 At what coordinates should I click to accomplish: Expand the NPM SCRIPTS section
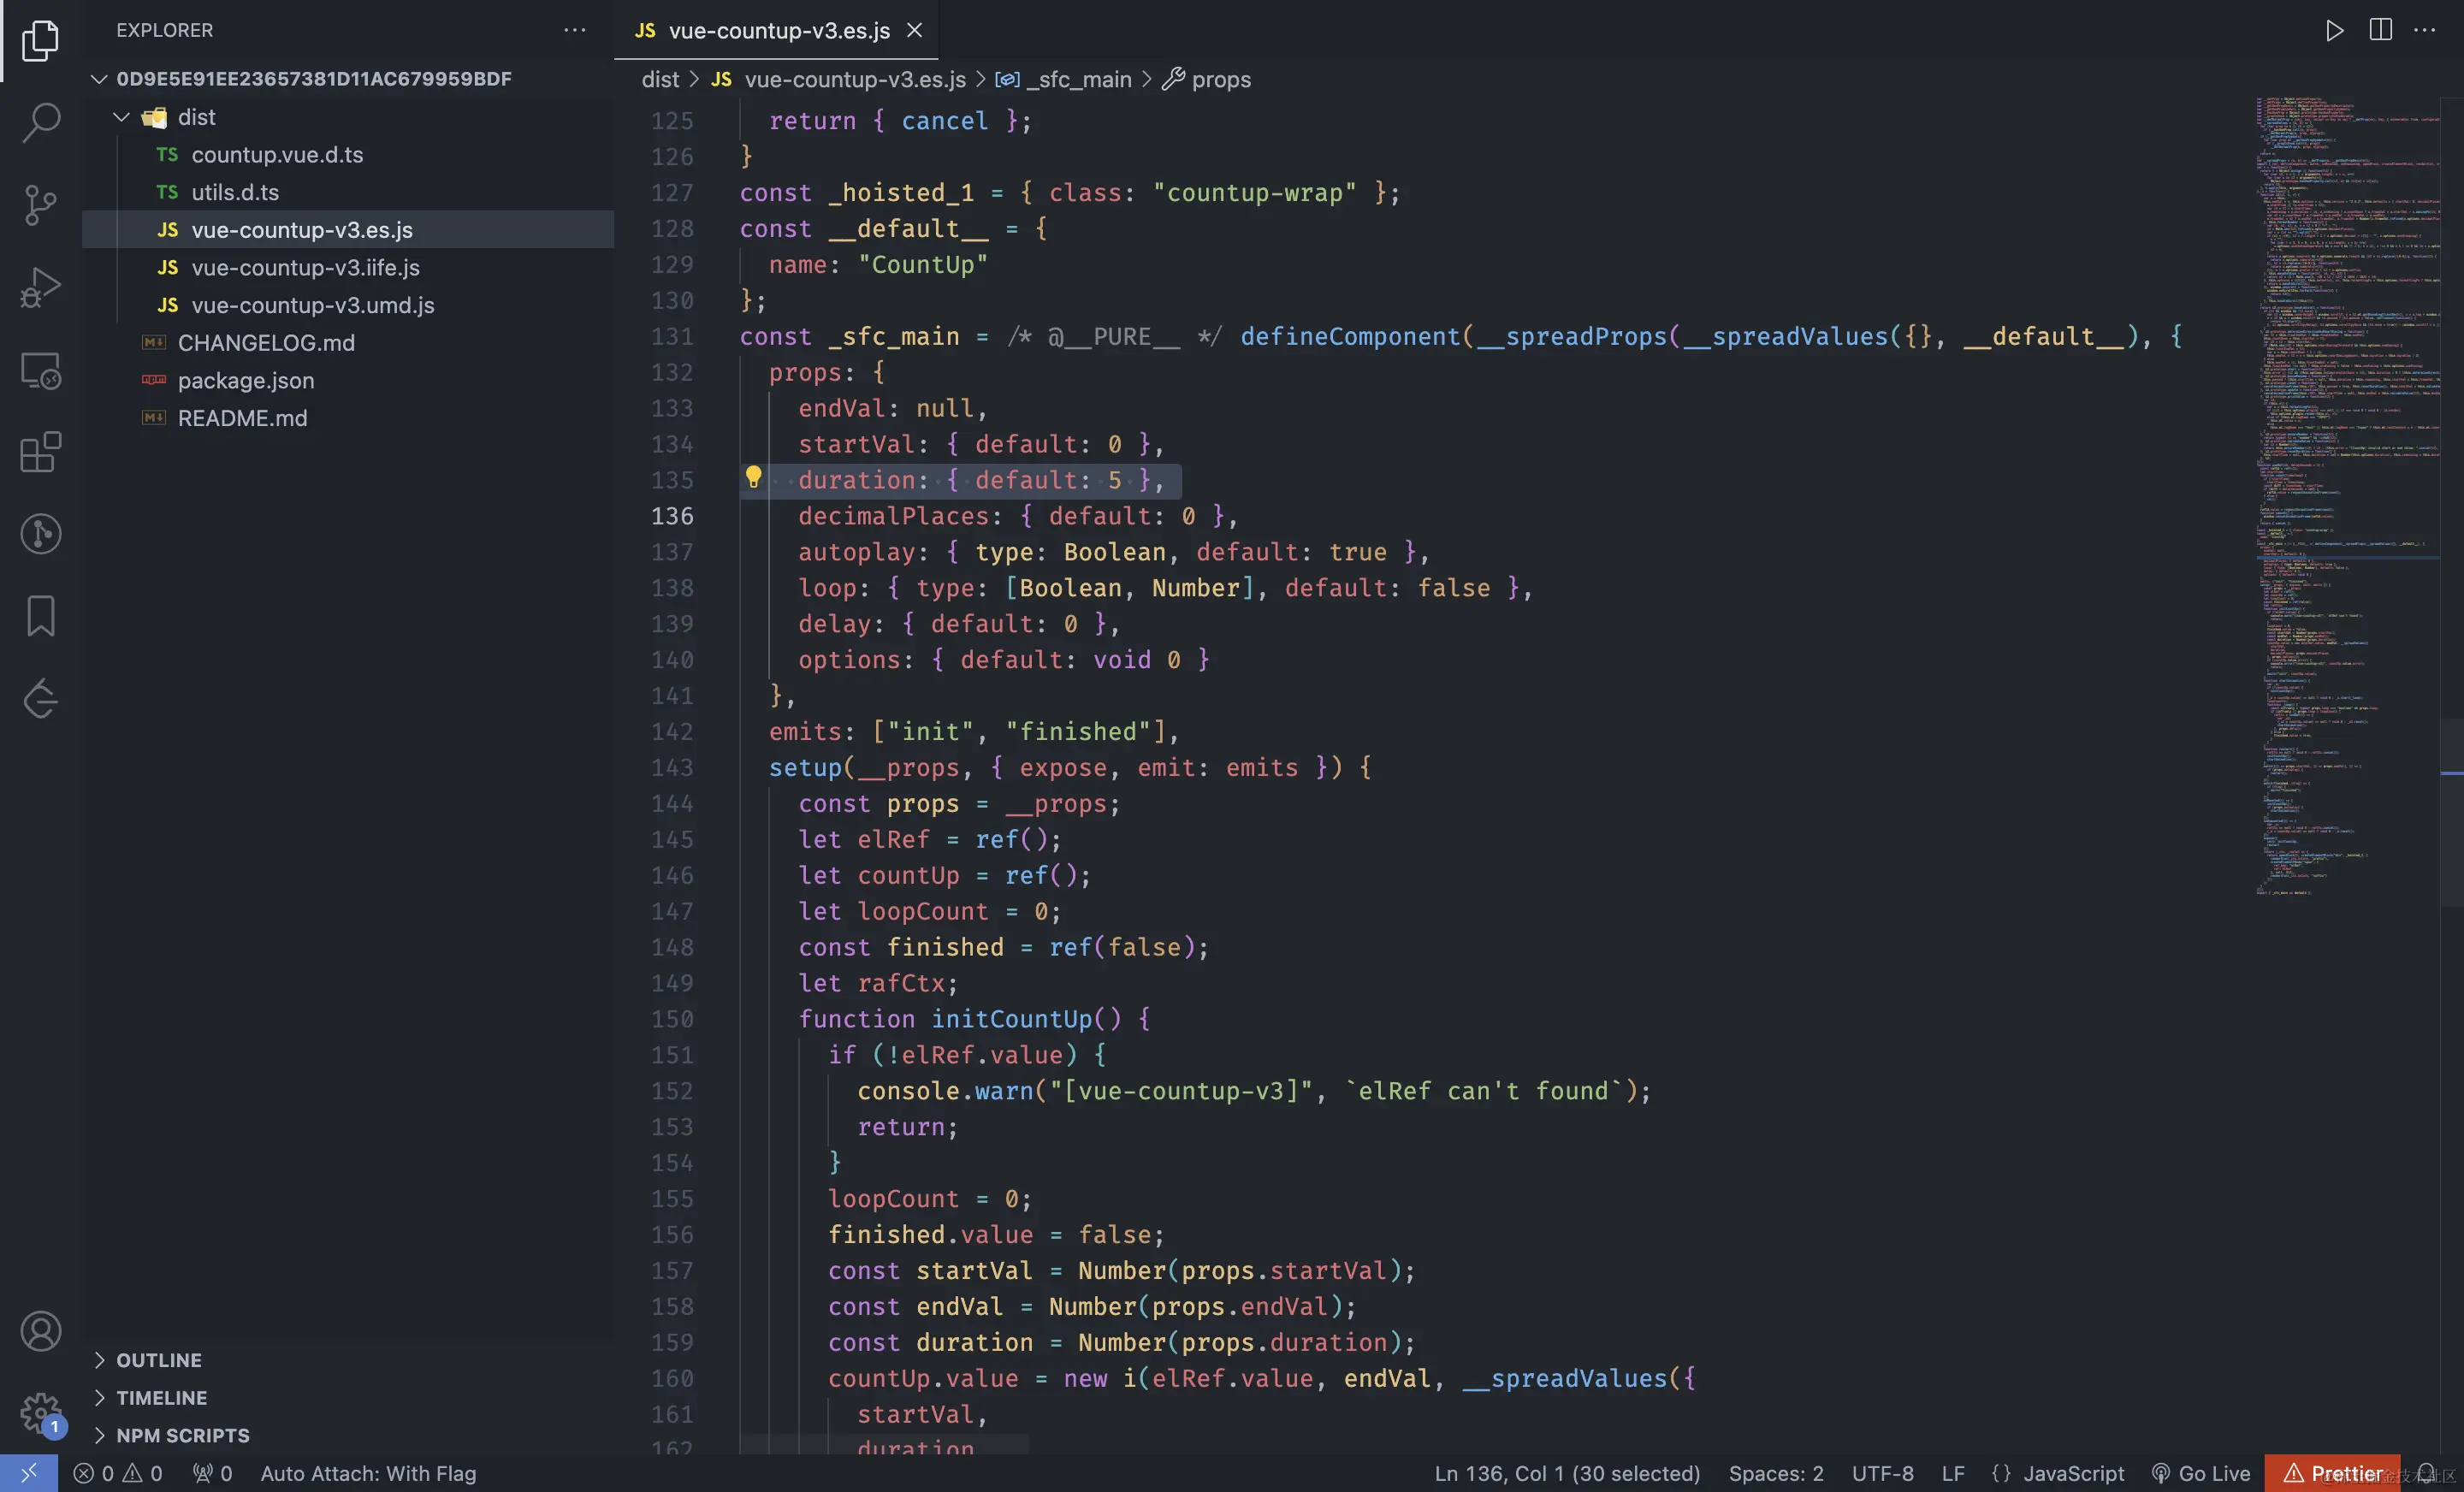pyautogui.click(x=182, y=1435)
